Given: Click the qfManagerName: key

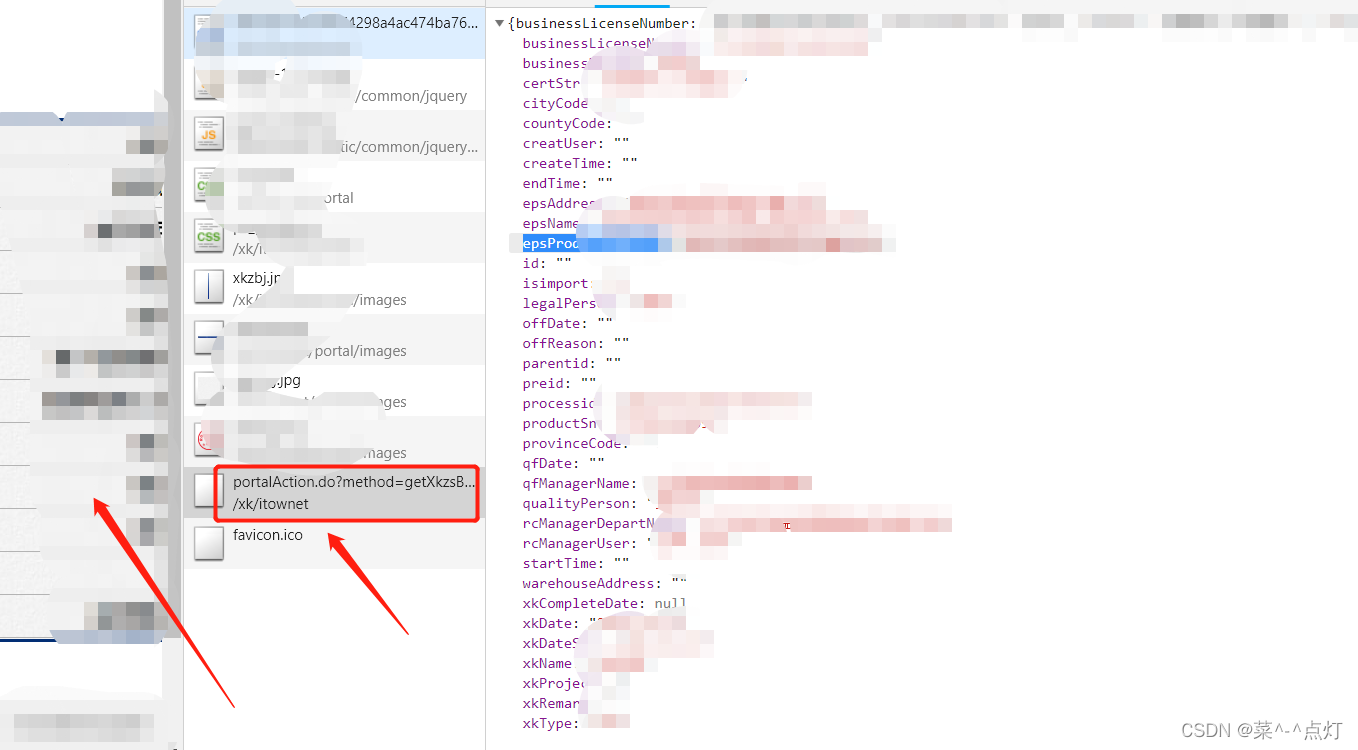Looking at the screenshot, I should (x=580, y=483).
